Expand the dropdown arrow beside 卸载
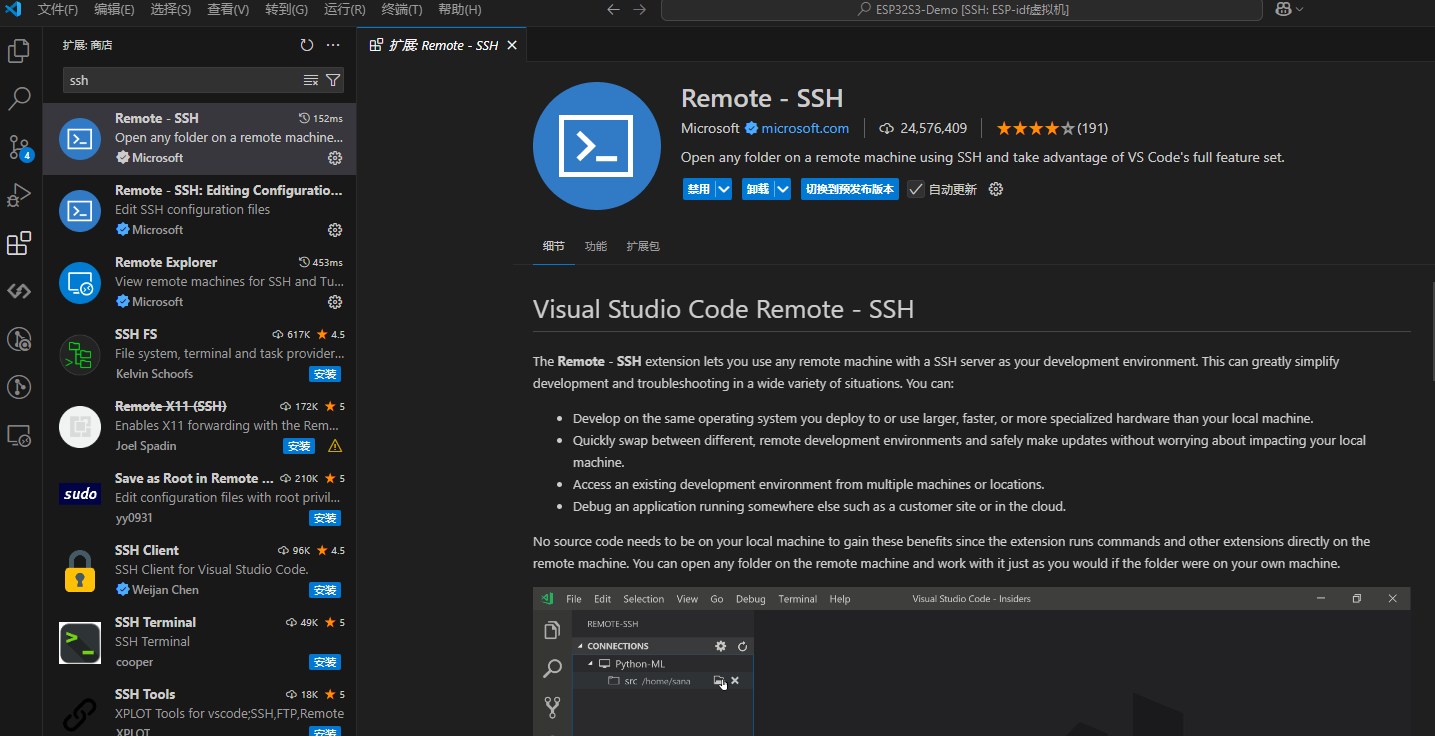The width and height of the screenshot is (1435, 736). click(x=783, y=189)
